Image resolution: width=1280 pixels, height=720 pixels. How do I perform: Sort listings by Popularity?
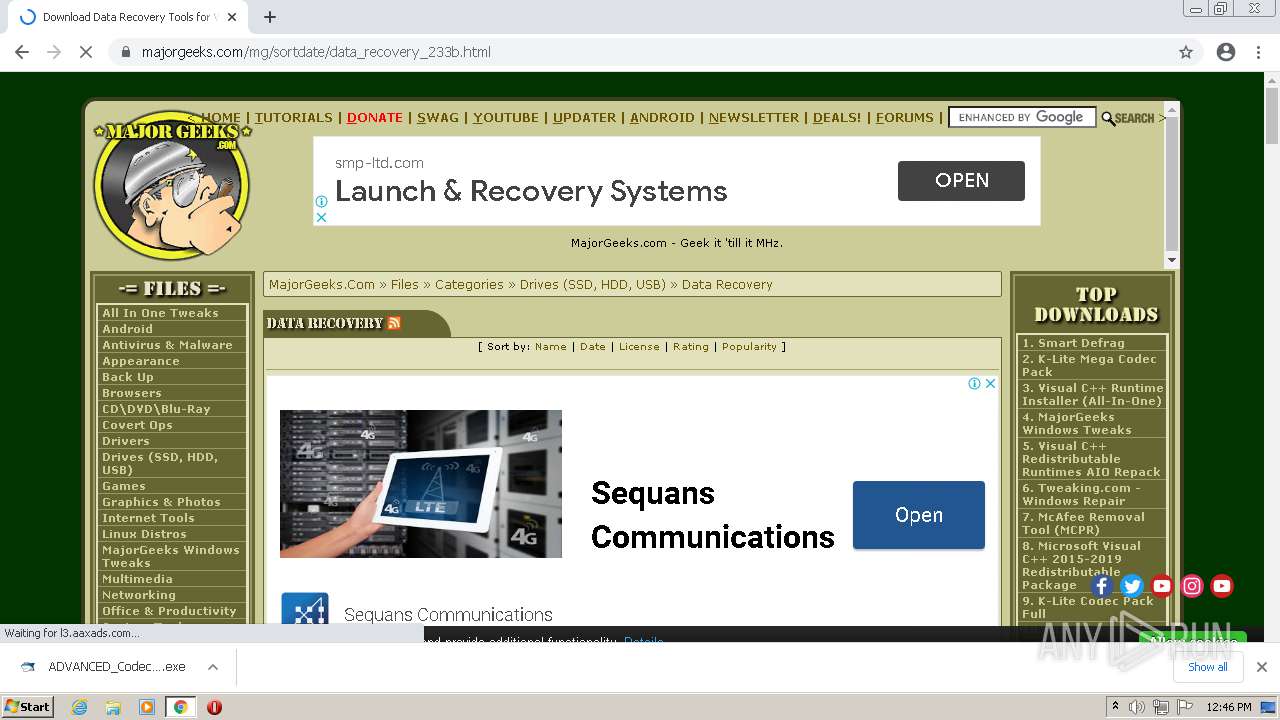click(749, 347)
